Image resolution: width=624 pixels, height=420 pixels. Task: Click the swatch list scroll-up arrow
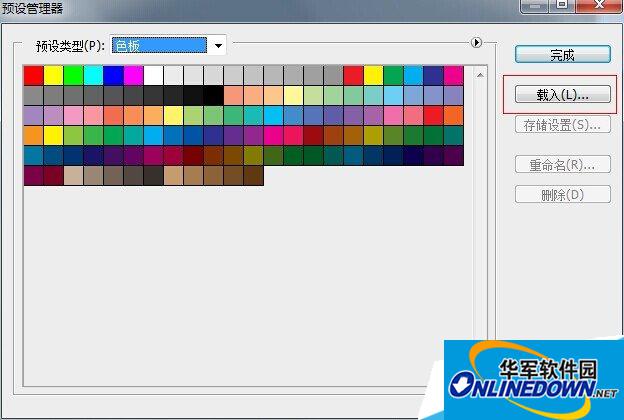coord(480,75)
